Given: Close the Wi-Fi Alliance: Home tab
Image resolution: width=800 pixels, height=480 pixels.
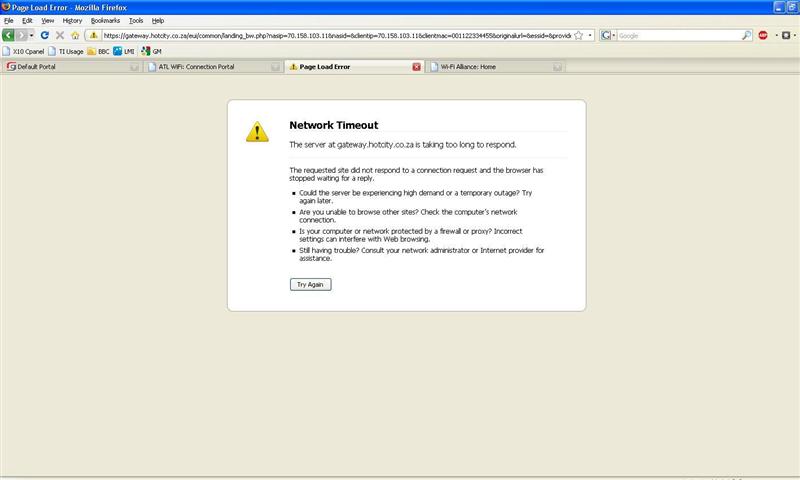Looking at the screenshot, I should tap(557, 67).
